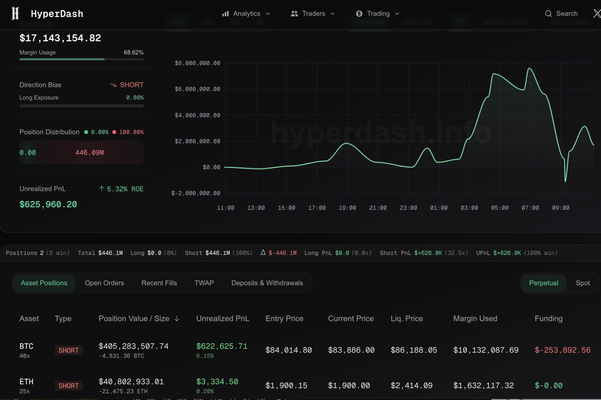This screenshot has width=601, height=400.
Task: Click the Entry Price column header
Action: (x=284, y=318)
